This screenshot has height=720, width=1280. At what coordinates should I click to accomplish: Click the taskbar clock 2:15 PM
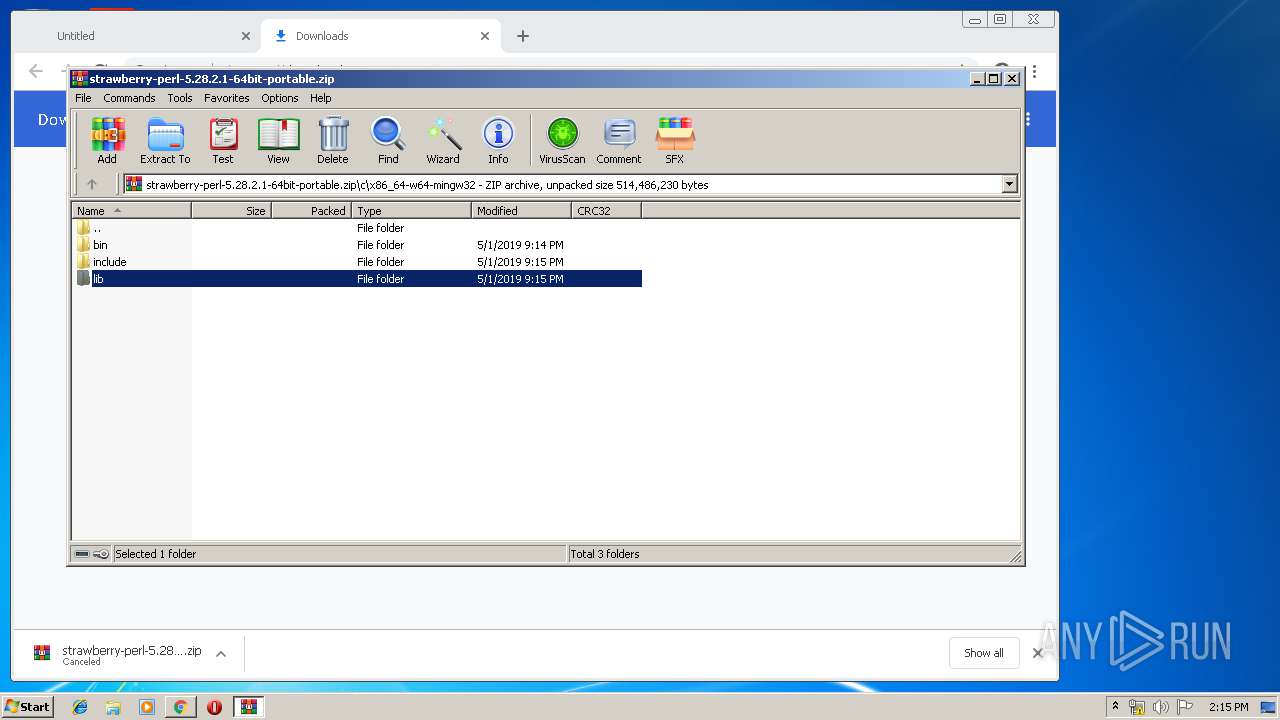[1228, 707]
